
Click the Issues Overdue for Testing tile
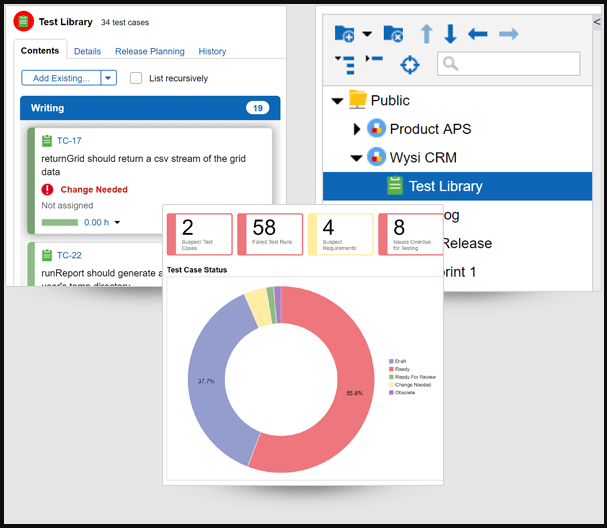[x=411, y=234]
